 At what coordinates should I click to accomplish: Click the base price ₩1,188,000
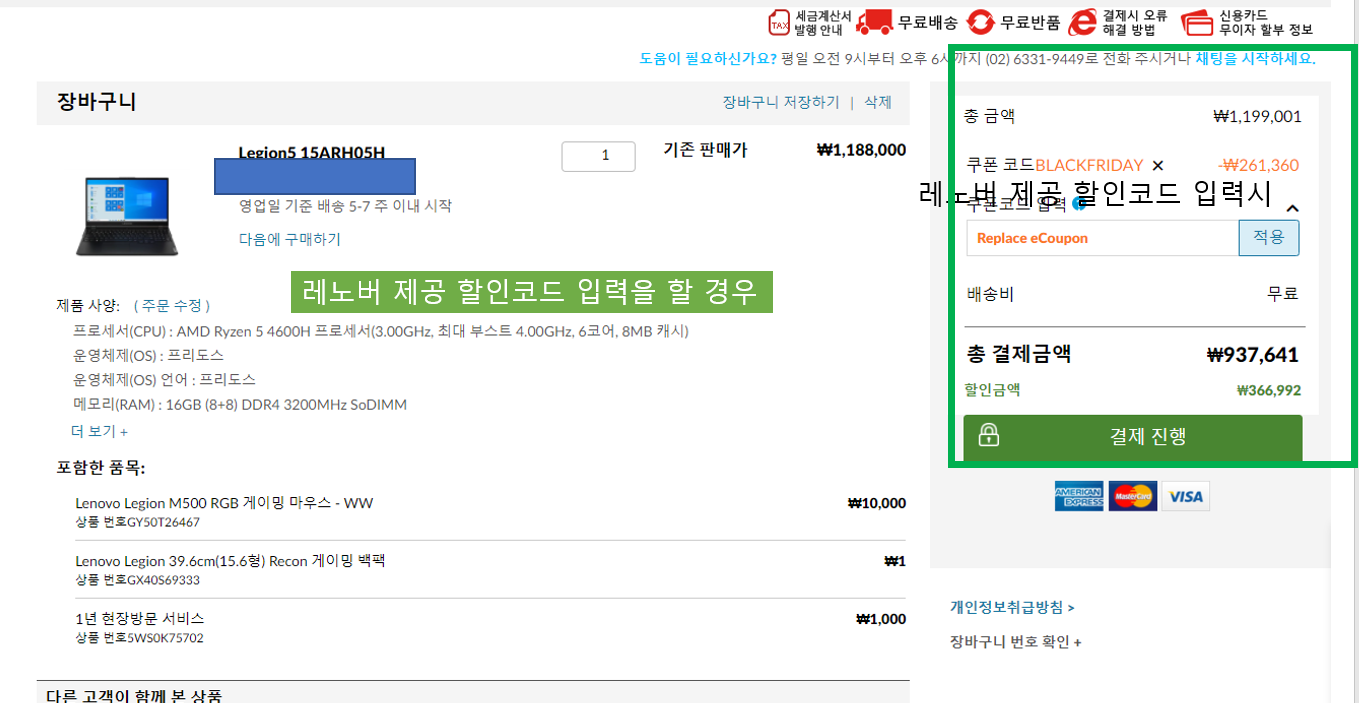point(861,150)
